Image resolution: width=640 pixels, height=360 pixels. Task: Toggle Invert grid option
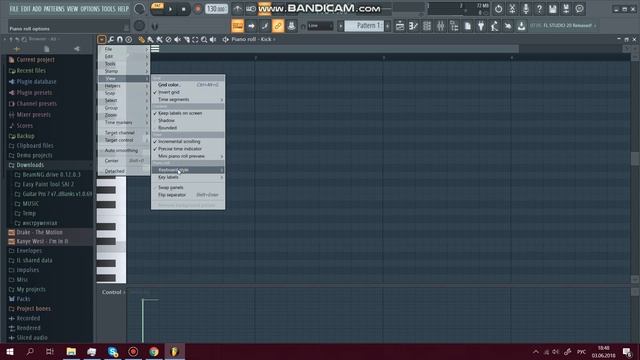188,92
